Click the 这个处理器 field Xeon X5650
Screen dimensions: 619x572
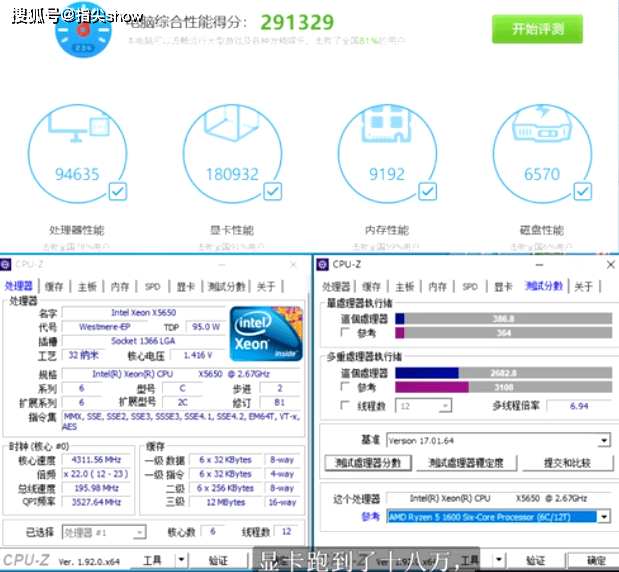(x=499, y=499)
